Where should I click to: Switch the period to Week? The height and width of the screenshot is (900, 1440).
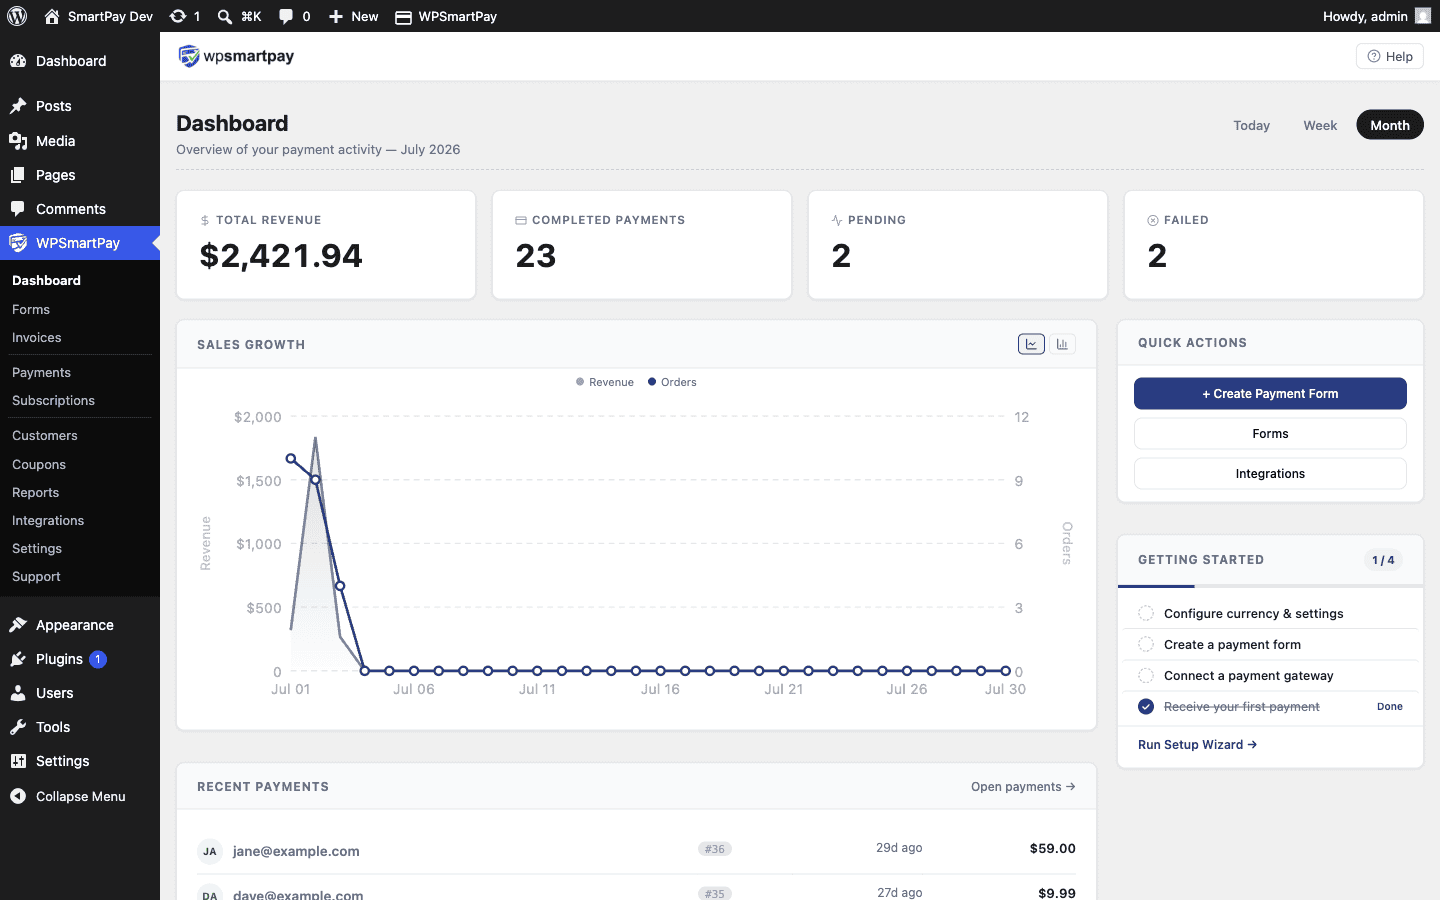(1320, 125)
